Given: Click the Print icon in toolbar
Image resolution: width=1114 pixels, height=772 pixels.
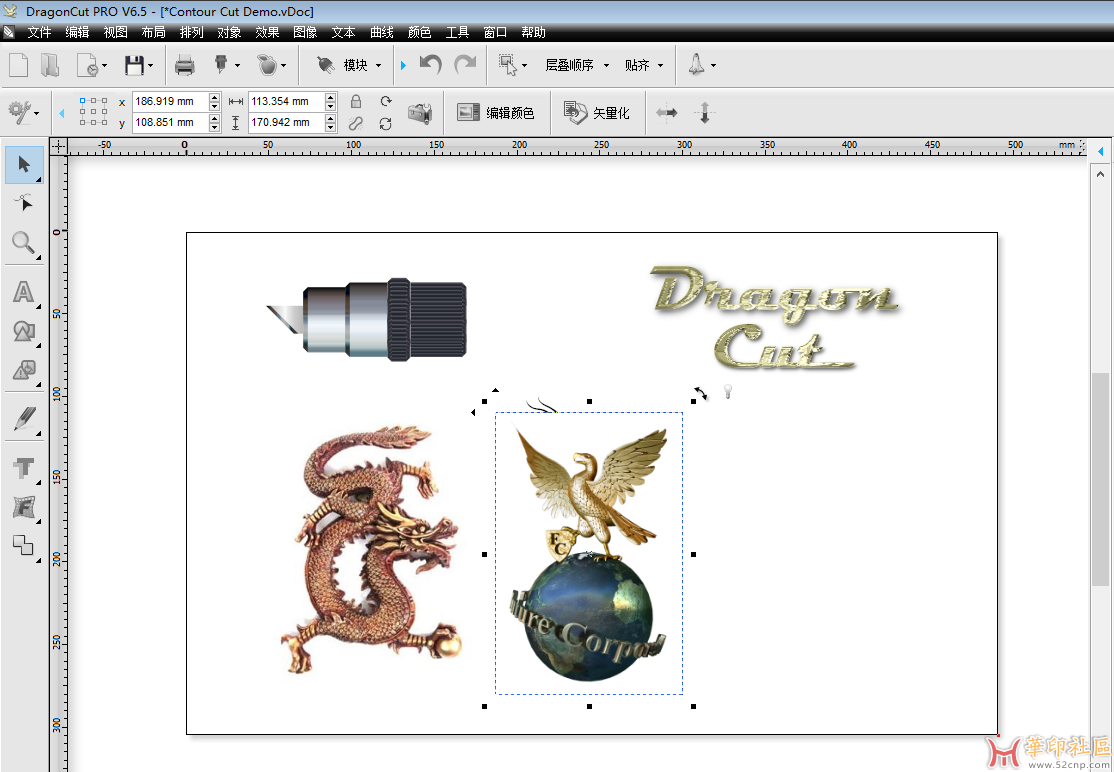Looking at the screenshot, I should point(184,66).
